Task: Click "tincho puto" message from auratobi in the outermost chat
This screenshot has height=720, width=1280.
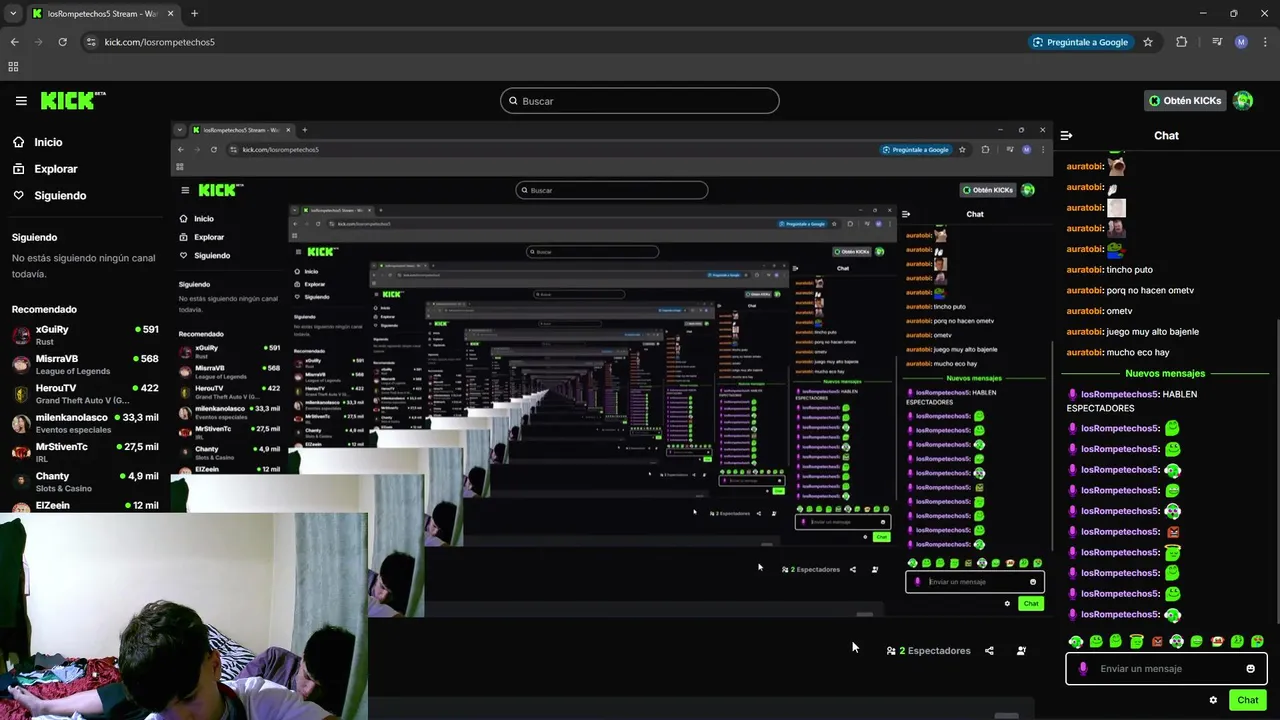Action: click(1130, 270)
